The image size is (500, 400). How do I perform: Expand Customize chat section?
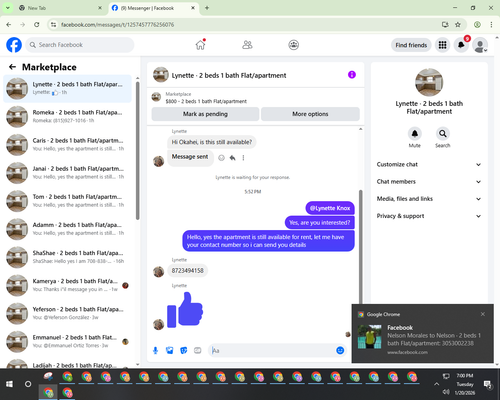[x=429, y=164]
